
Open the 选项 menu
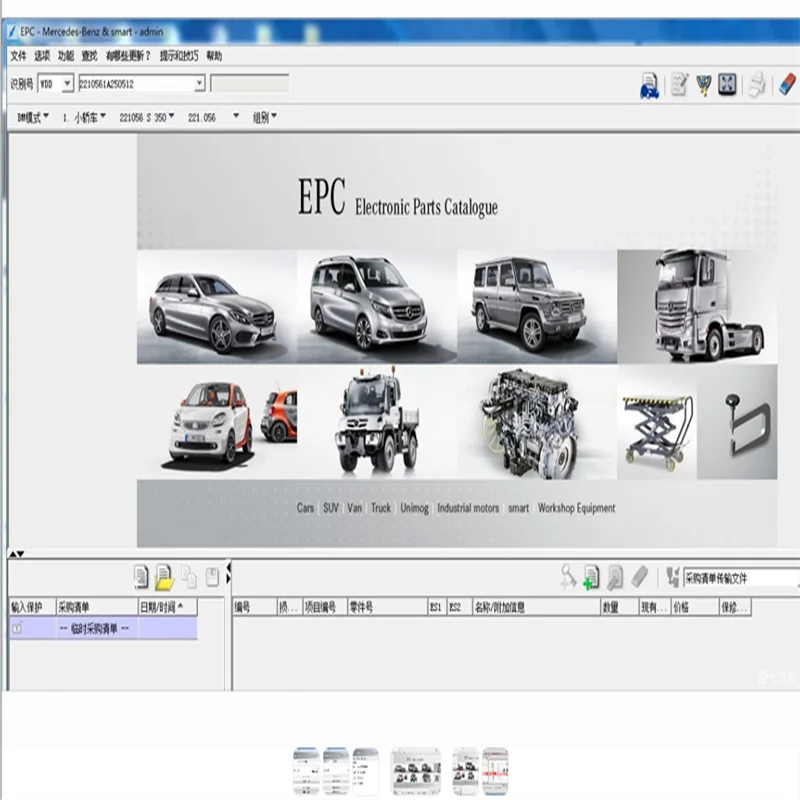click(x=42, y=56)
